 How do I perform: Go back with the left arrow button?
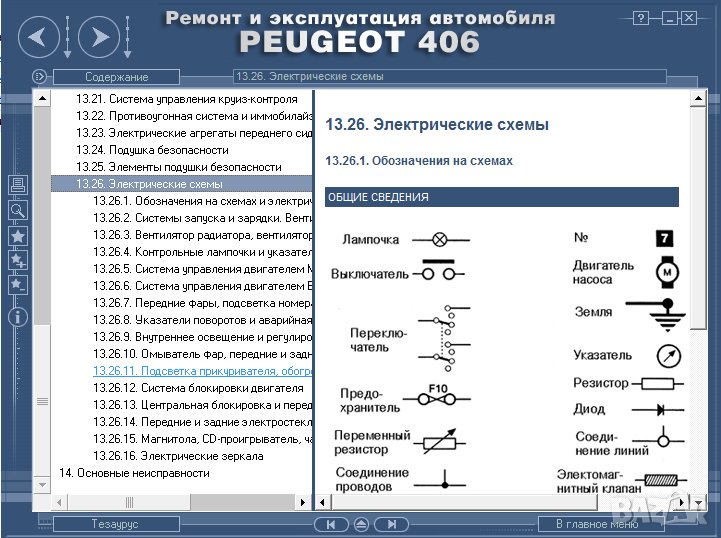click(37, 38)
